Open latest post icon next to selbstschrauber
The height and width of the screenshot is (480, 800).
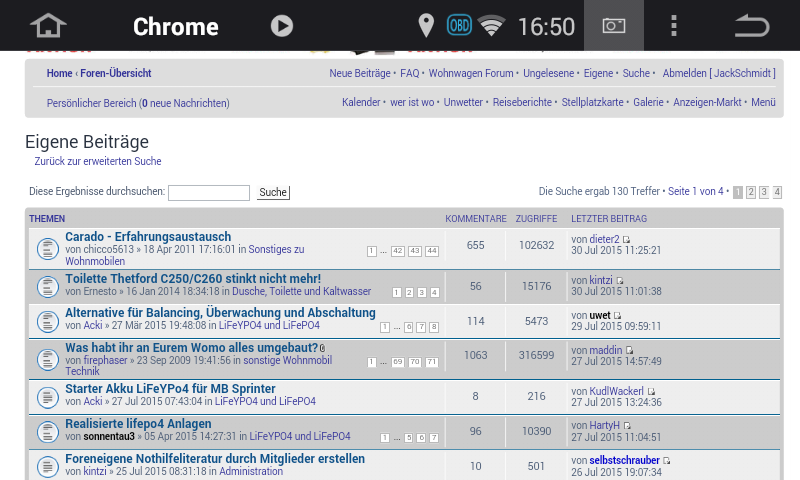(667, 461)
